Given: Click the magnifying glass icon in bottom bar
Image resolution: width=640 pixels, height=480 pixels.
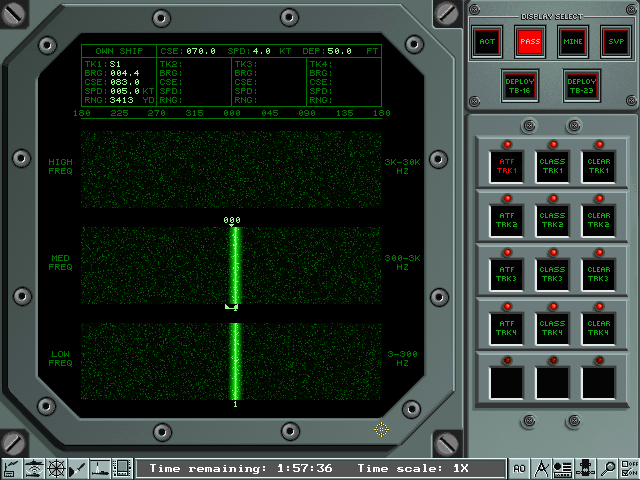Looking at the screenshot, I should 609,468.
